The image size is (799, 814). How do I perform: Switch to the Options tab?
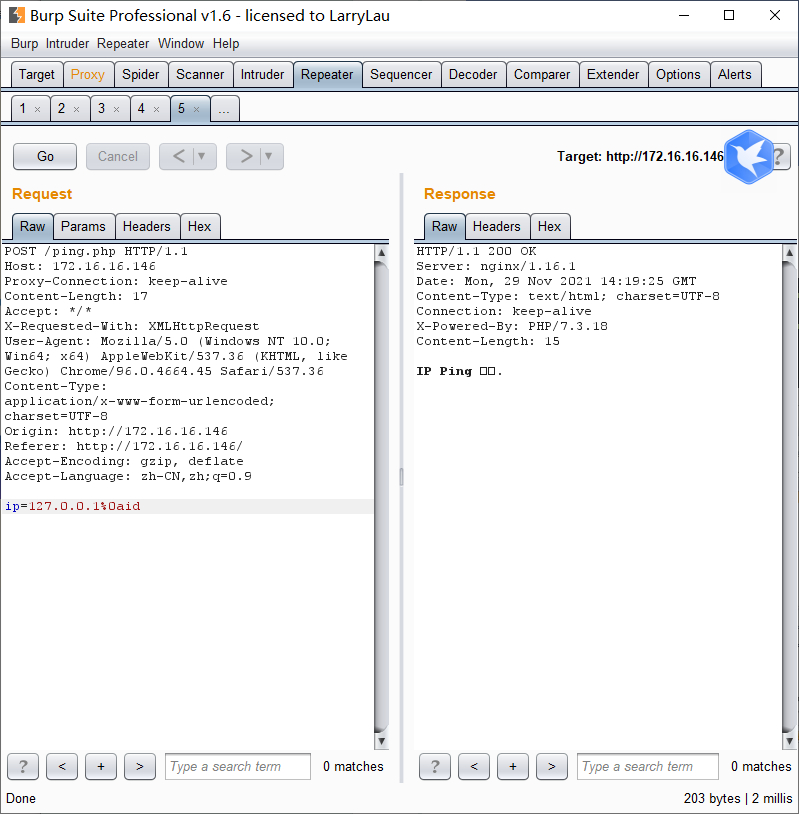coord(678,75)
